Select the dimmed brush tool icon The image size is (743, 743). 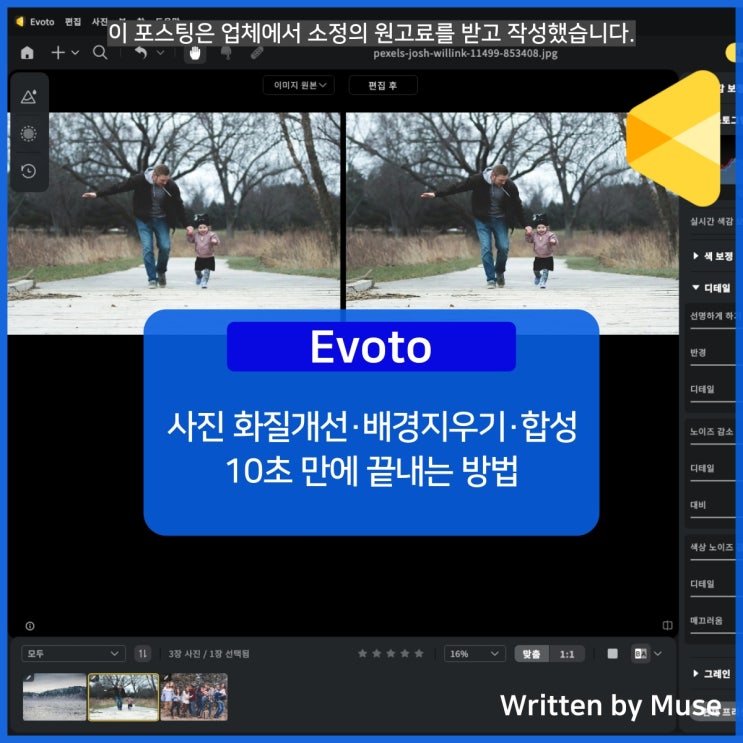pyautogui.click(x=226, y=53)
